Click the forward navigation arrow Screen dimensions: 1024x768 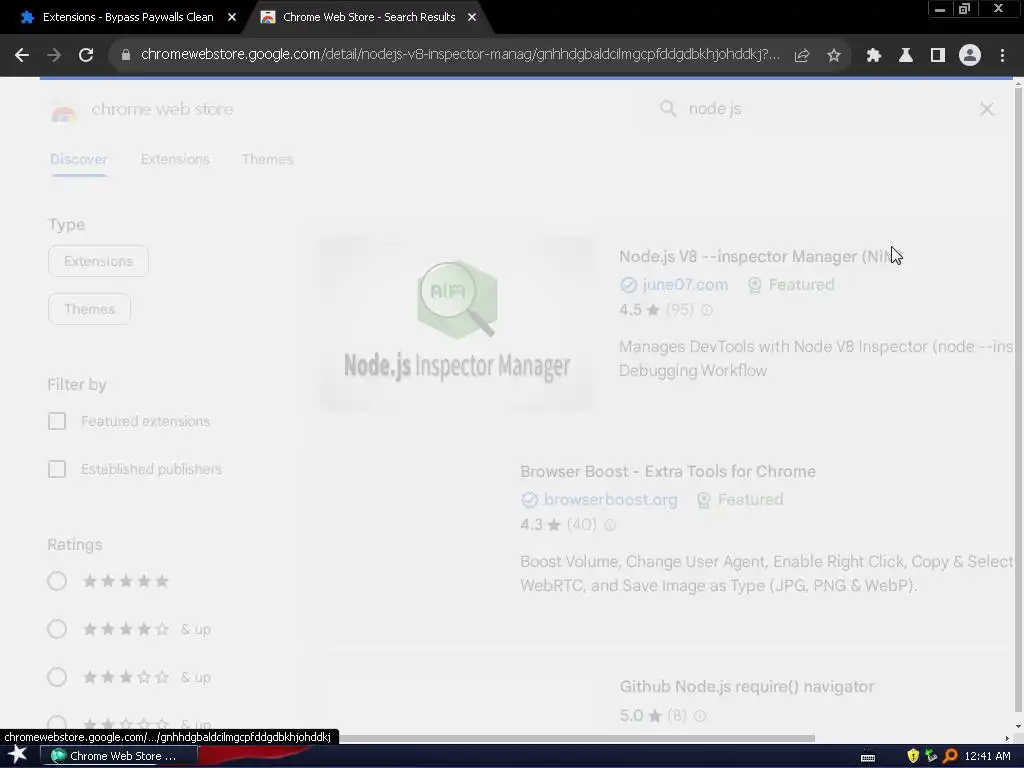point(54,56)
